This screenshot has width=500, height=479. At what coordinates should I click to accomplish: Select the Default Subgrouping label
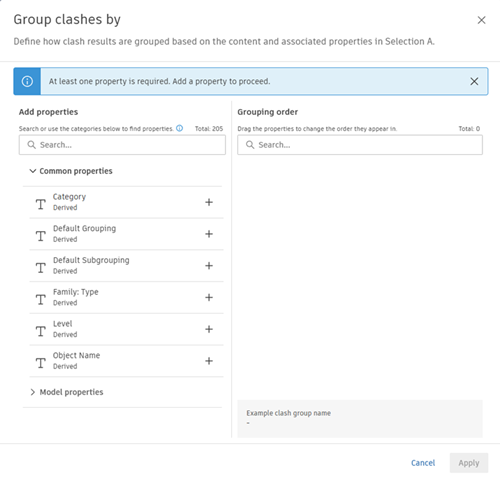tap(91, 260)
